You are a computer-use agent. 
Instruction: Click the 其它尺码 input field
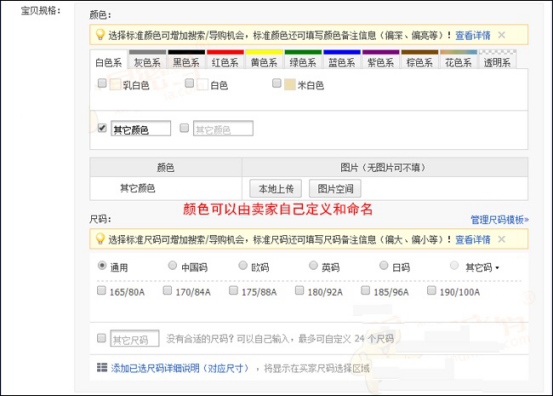(135, 339)
